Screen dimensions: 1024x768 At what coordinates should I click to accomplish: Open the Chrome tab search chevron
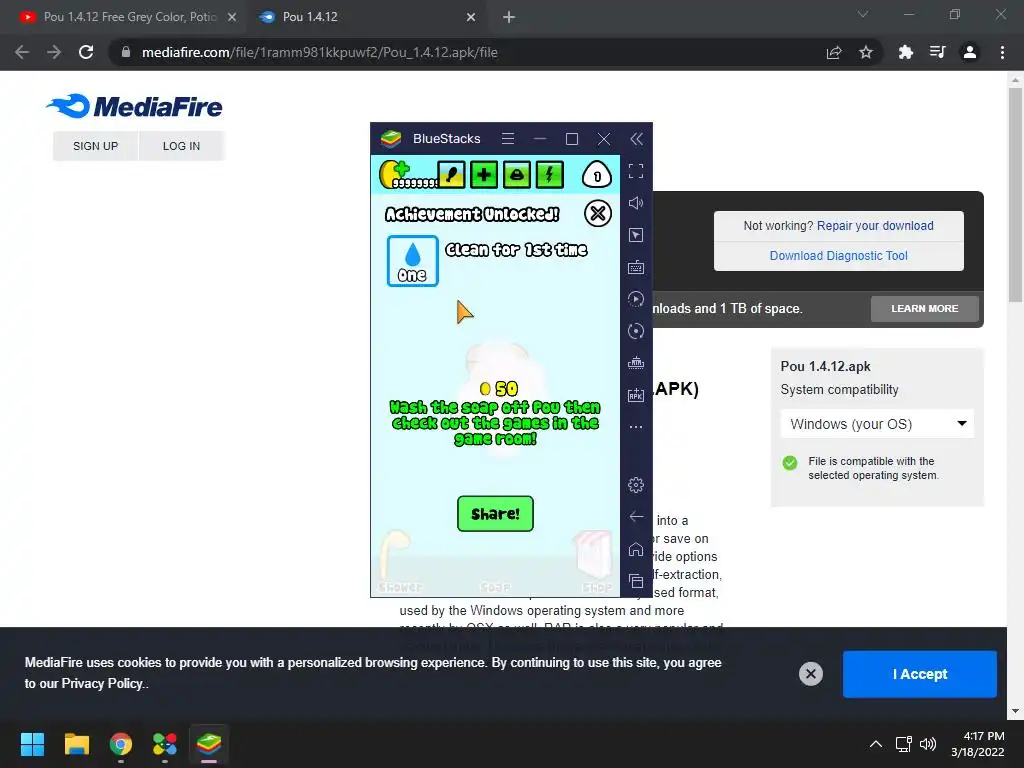(863, 14)
